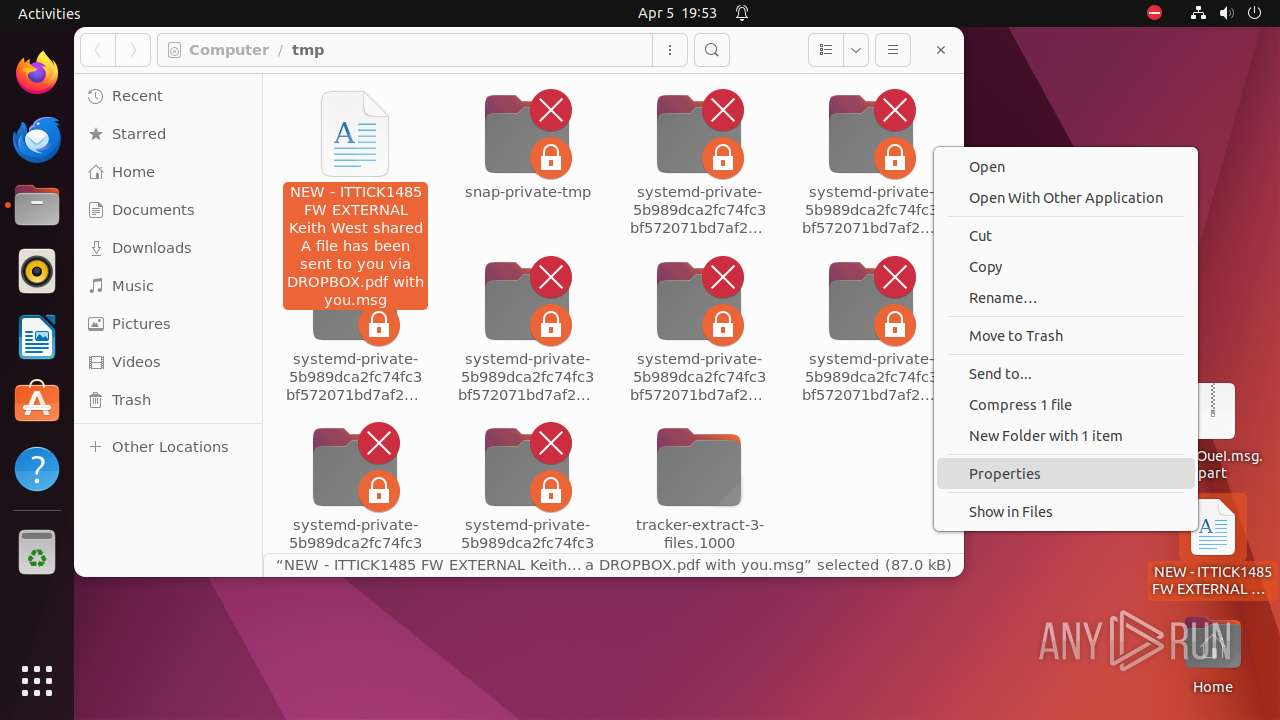Open clock calendar Apr 5 19:53
1280x720 pixels.
click(x=677, y=13)
